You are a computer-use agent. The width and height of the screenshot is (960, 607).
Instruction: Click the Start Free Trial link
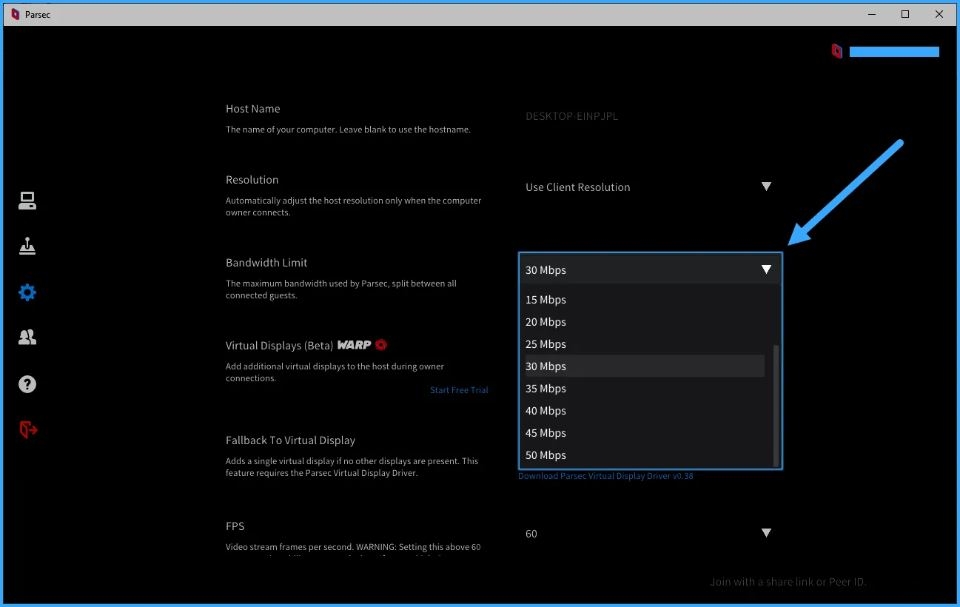459,390
